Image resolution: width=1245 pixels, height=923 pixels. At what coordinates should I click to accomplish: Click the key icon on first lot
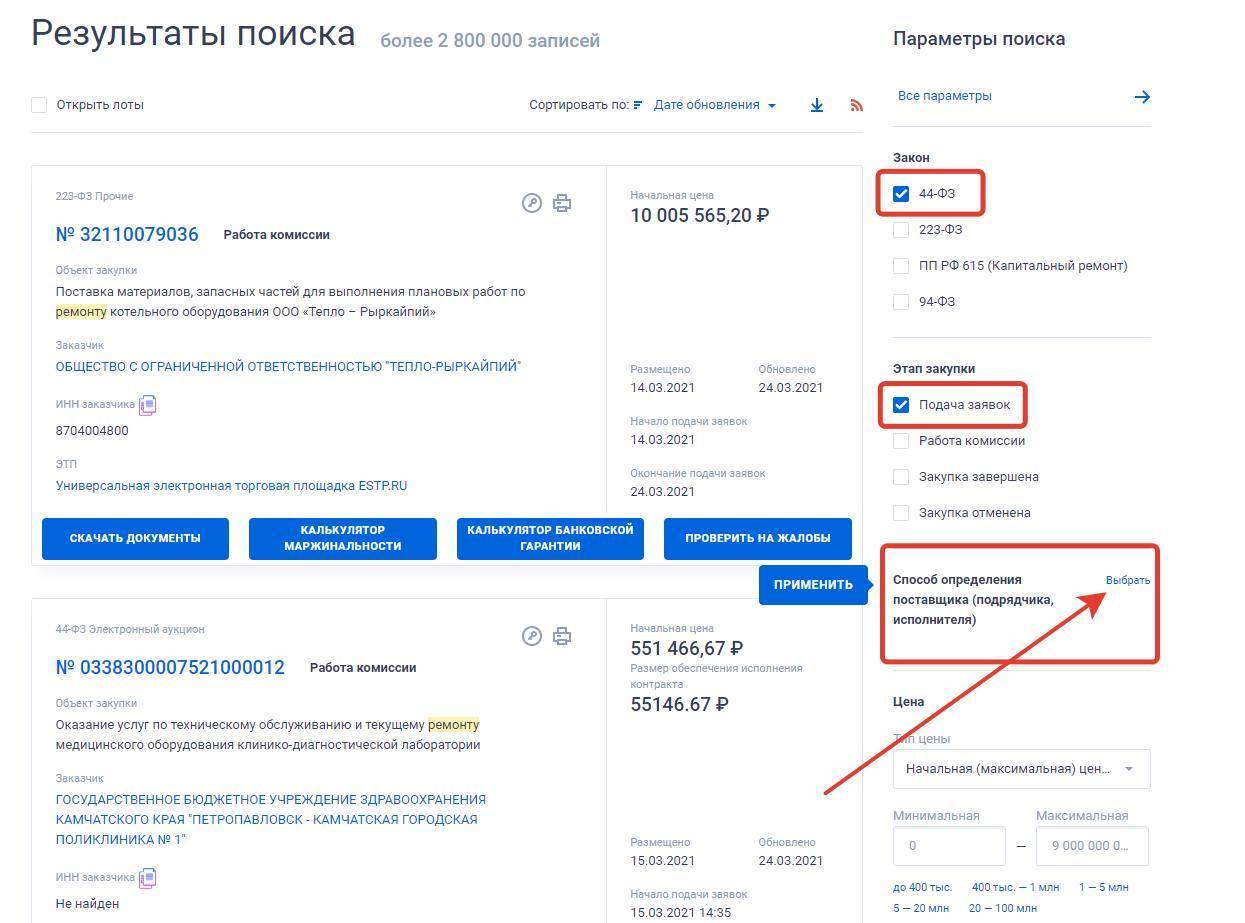pos(532,203)
